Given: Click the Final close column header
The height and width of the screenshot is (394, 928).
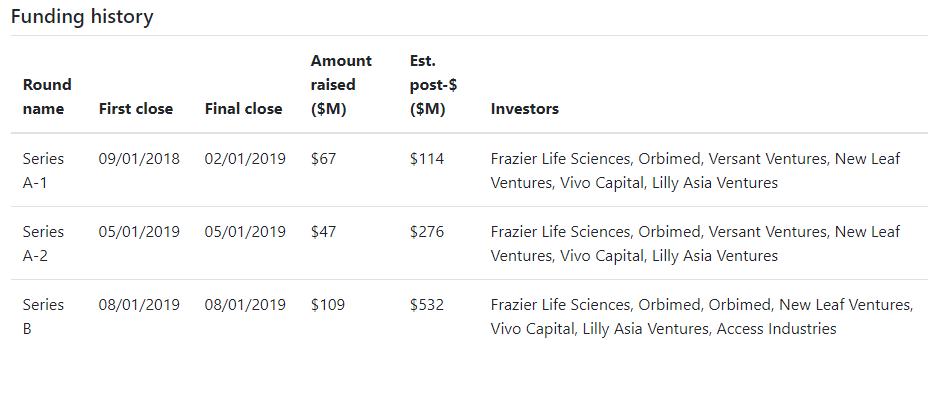Looking at the screenshot, I should click(243, 109).
